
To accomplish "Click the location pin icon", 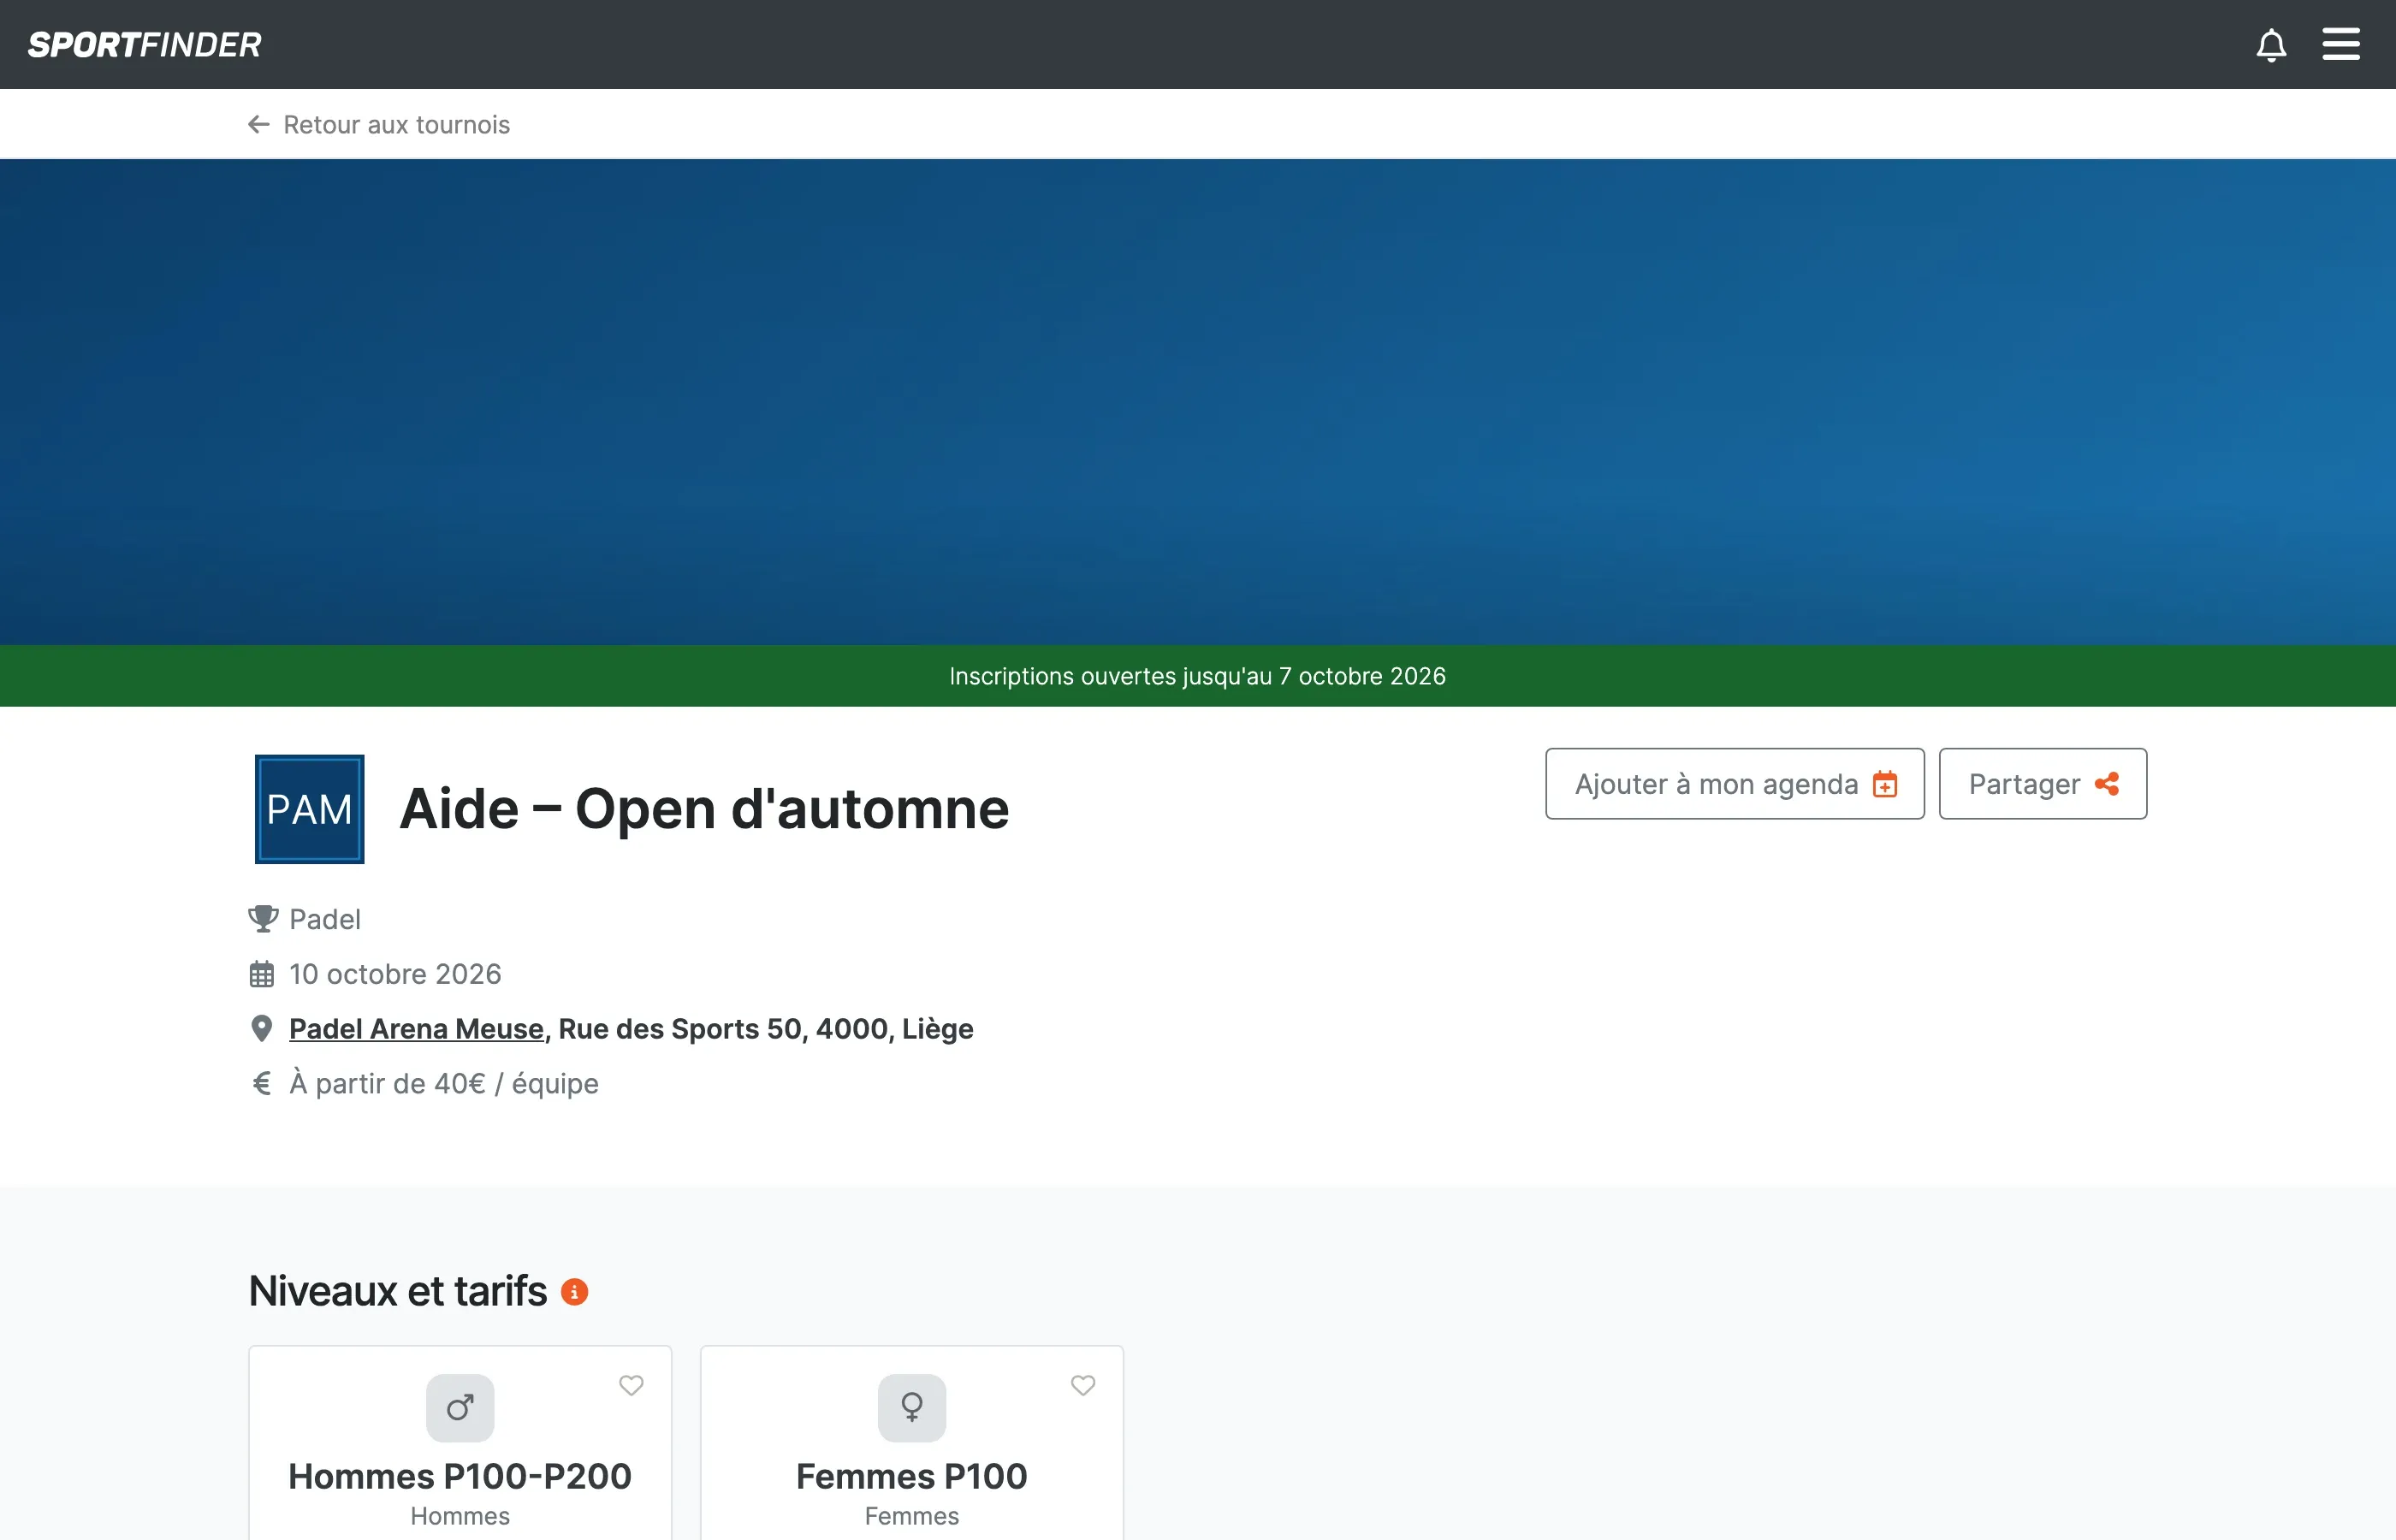I will [x=262, y=1029].
